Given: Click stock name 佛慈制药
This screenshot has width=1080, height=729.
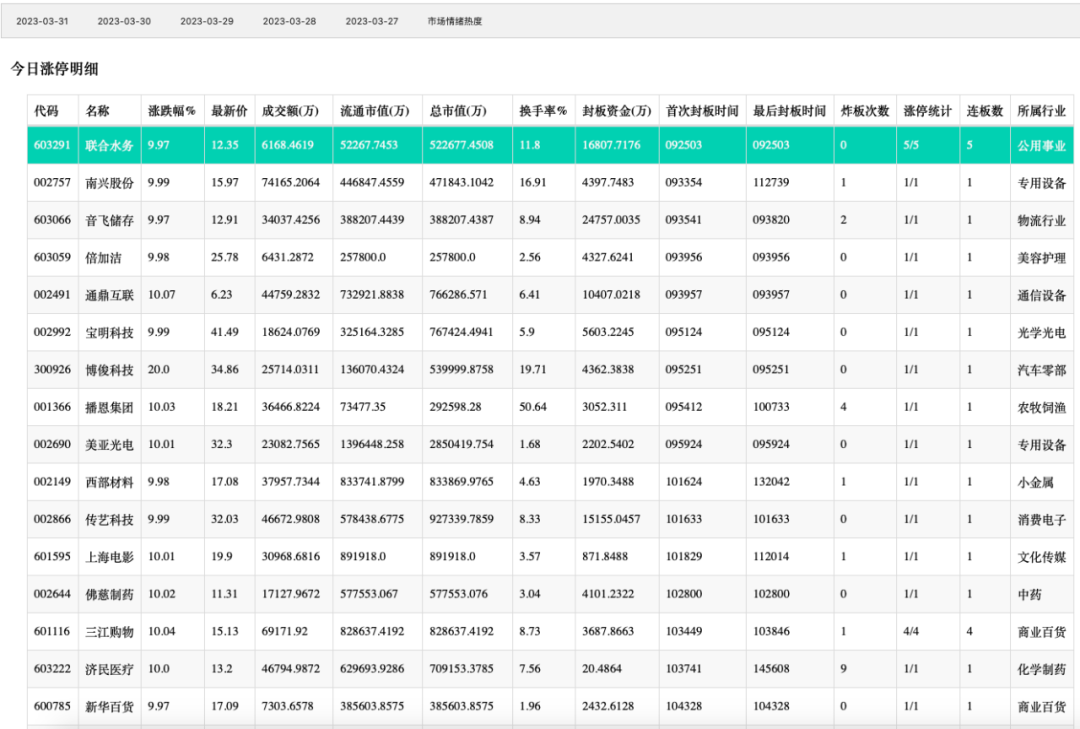Looking at the screenshot, I should point(110,594).
